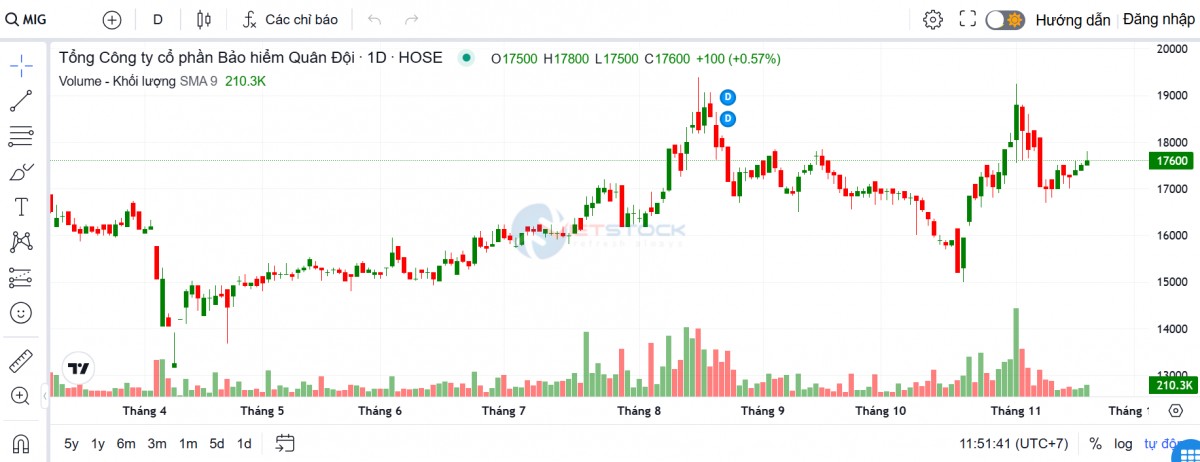The height and width of the screenshot is (462, 1200).
Task: Switch to the 1y time range
Action: click(98, 443)
